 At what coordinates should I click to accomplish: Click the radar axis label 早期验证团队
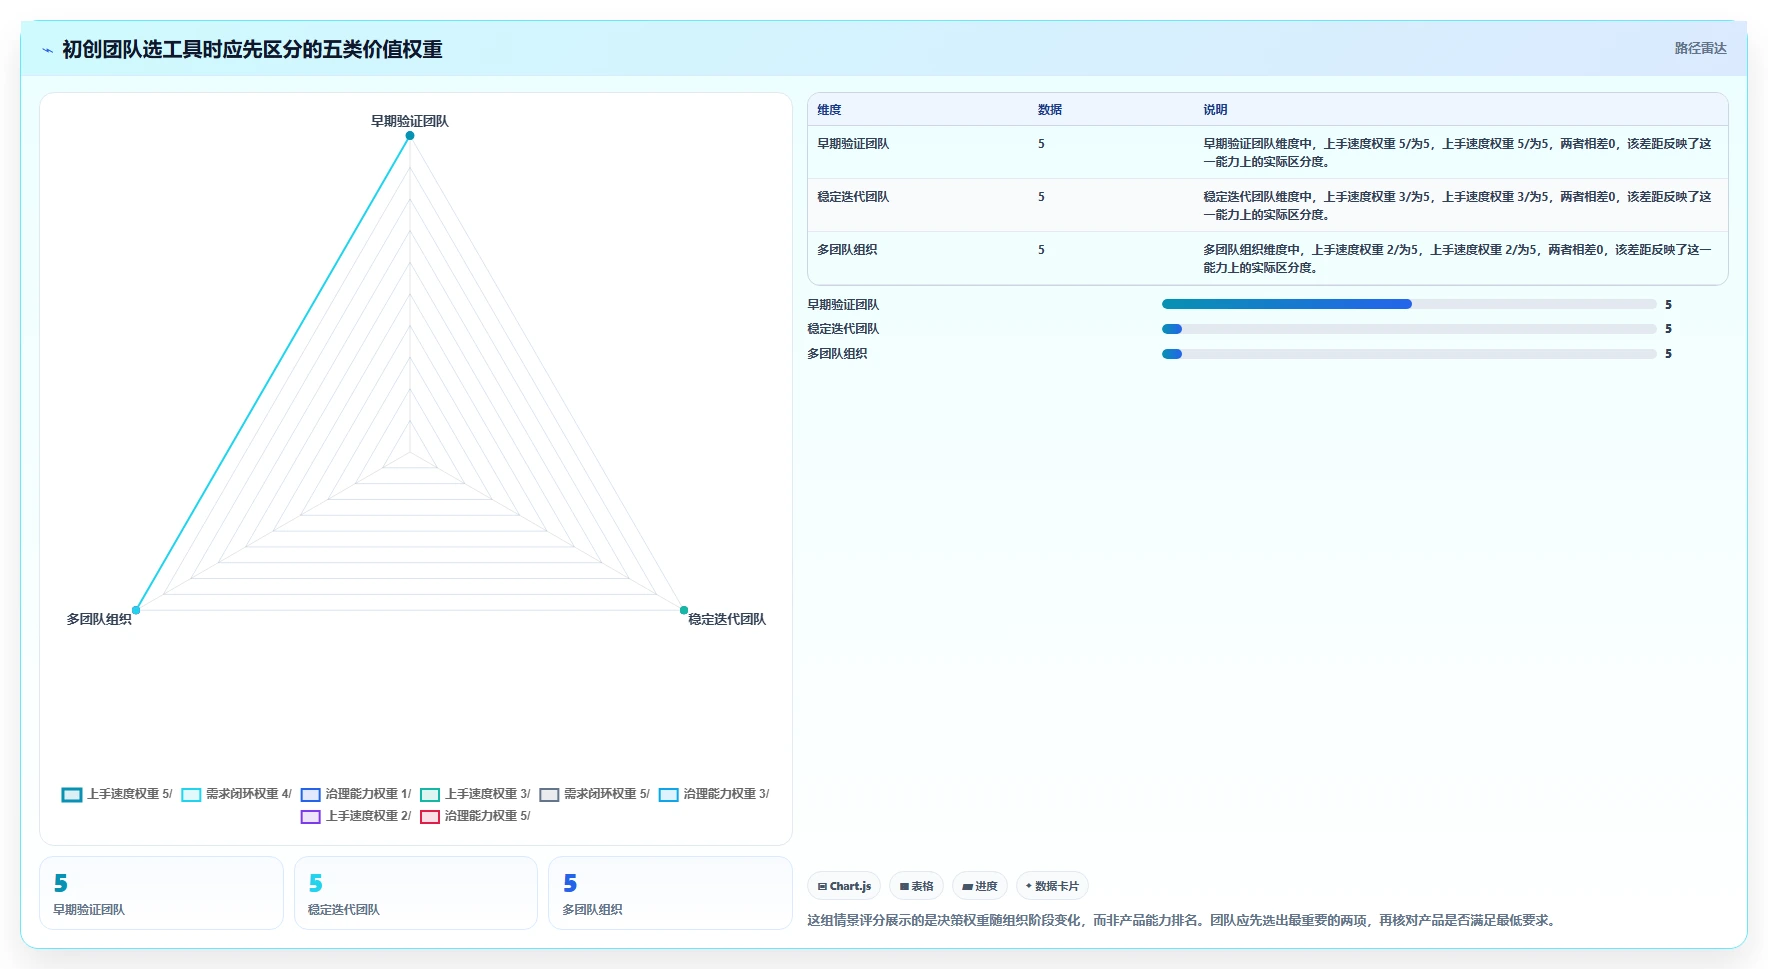(410, 121)
